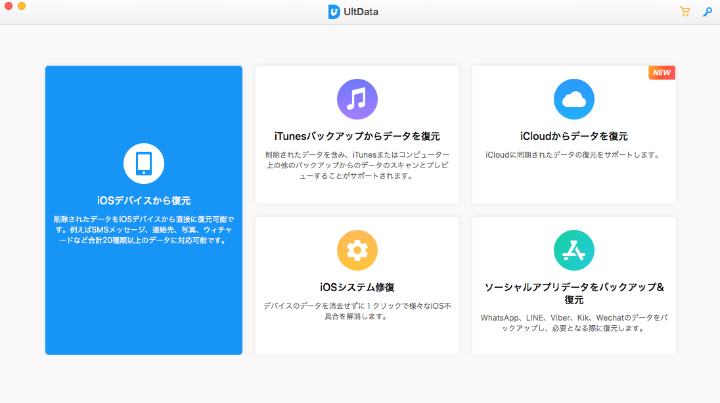Click the UltData logo in title bar
The image size is (720, 403).
[x=334, y=12]
